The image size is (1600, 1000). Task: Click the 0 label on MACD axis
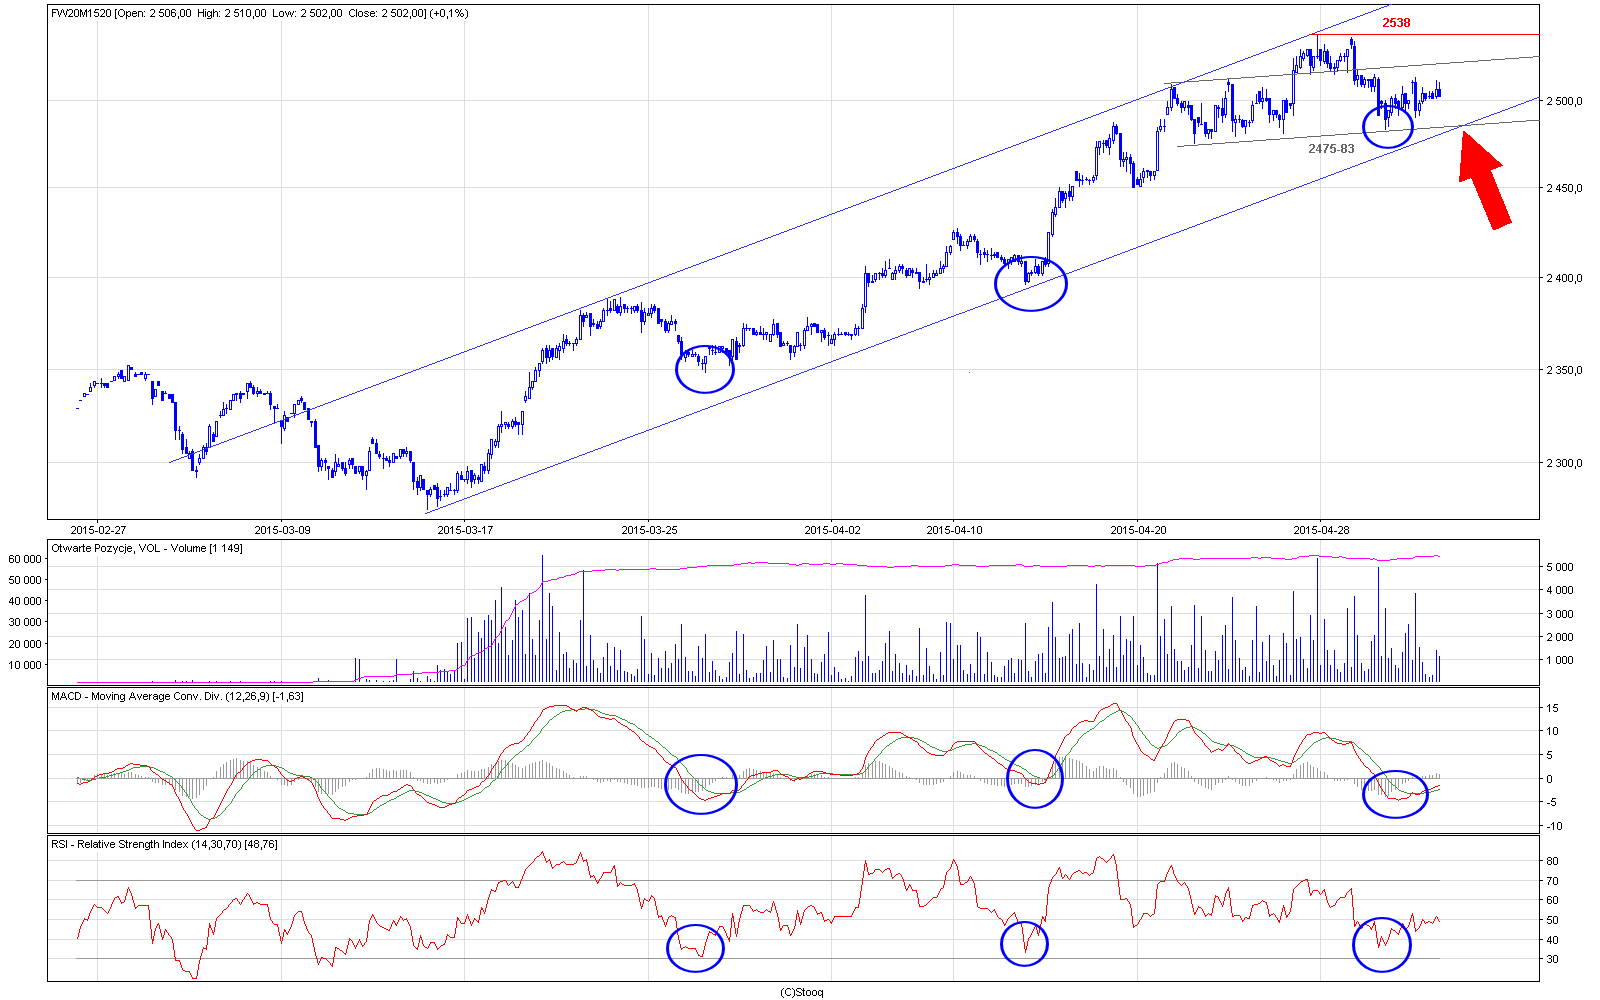[1549, 779]
